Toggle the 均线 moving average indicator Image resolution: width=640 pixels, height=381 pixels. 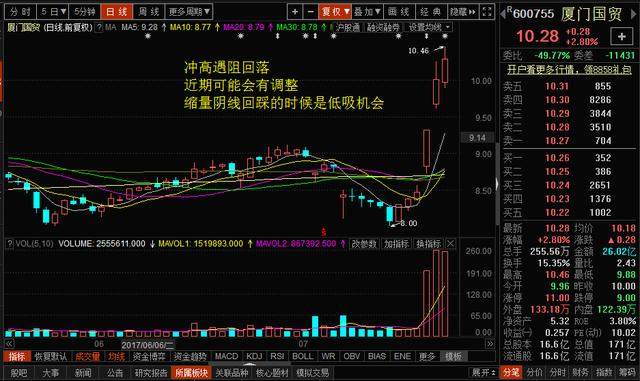pos(116,356)
